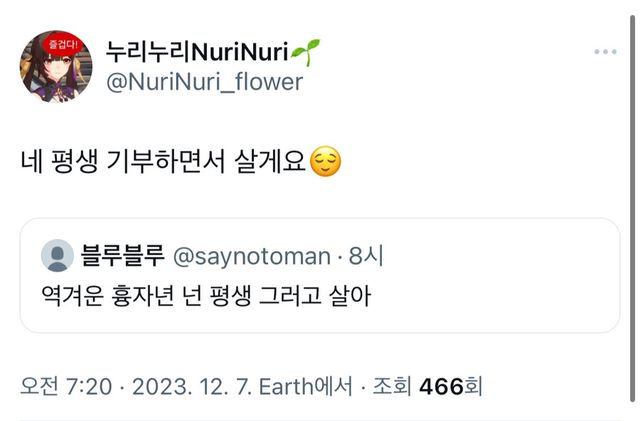The width and height of the screenshot is (640, 421).
Task: Open the 466회 view count
Action: coord(451,386)
